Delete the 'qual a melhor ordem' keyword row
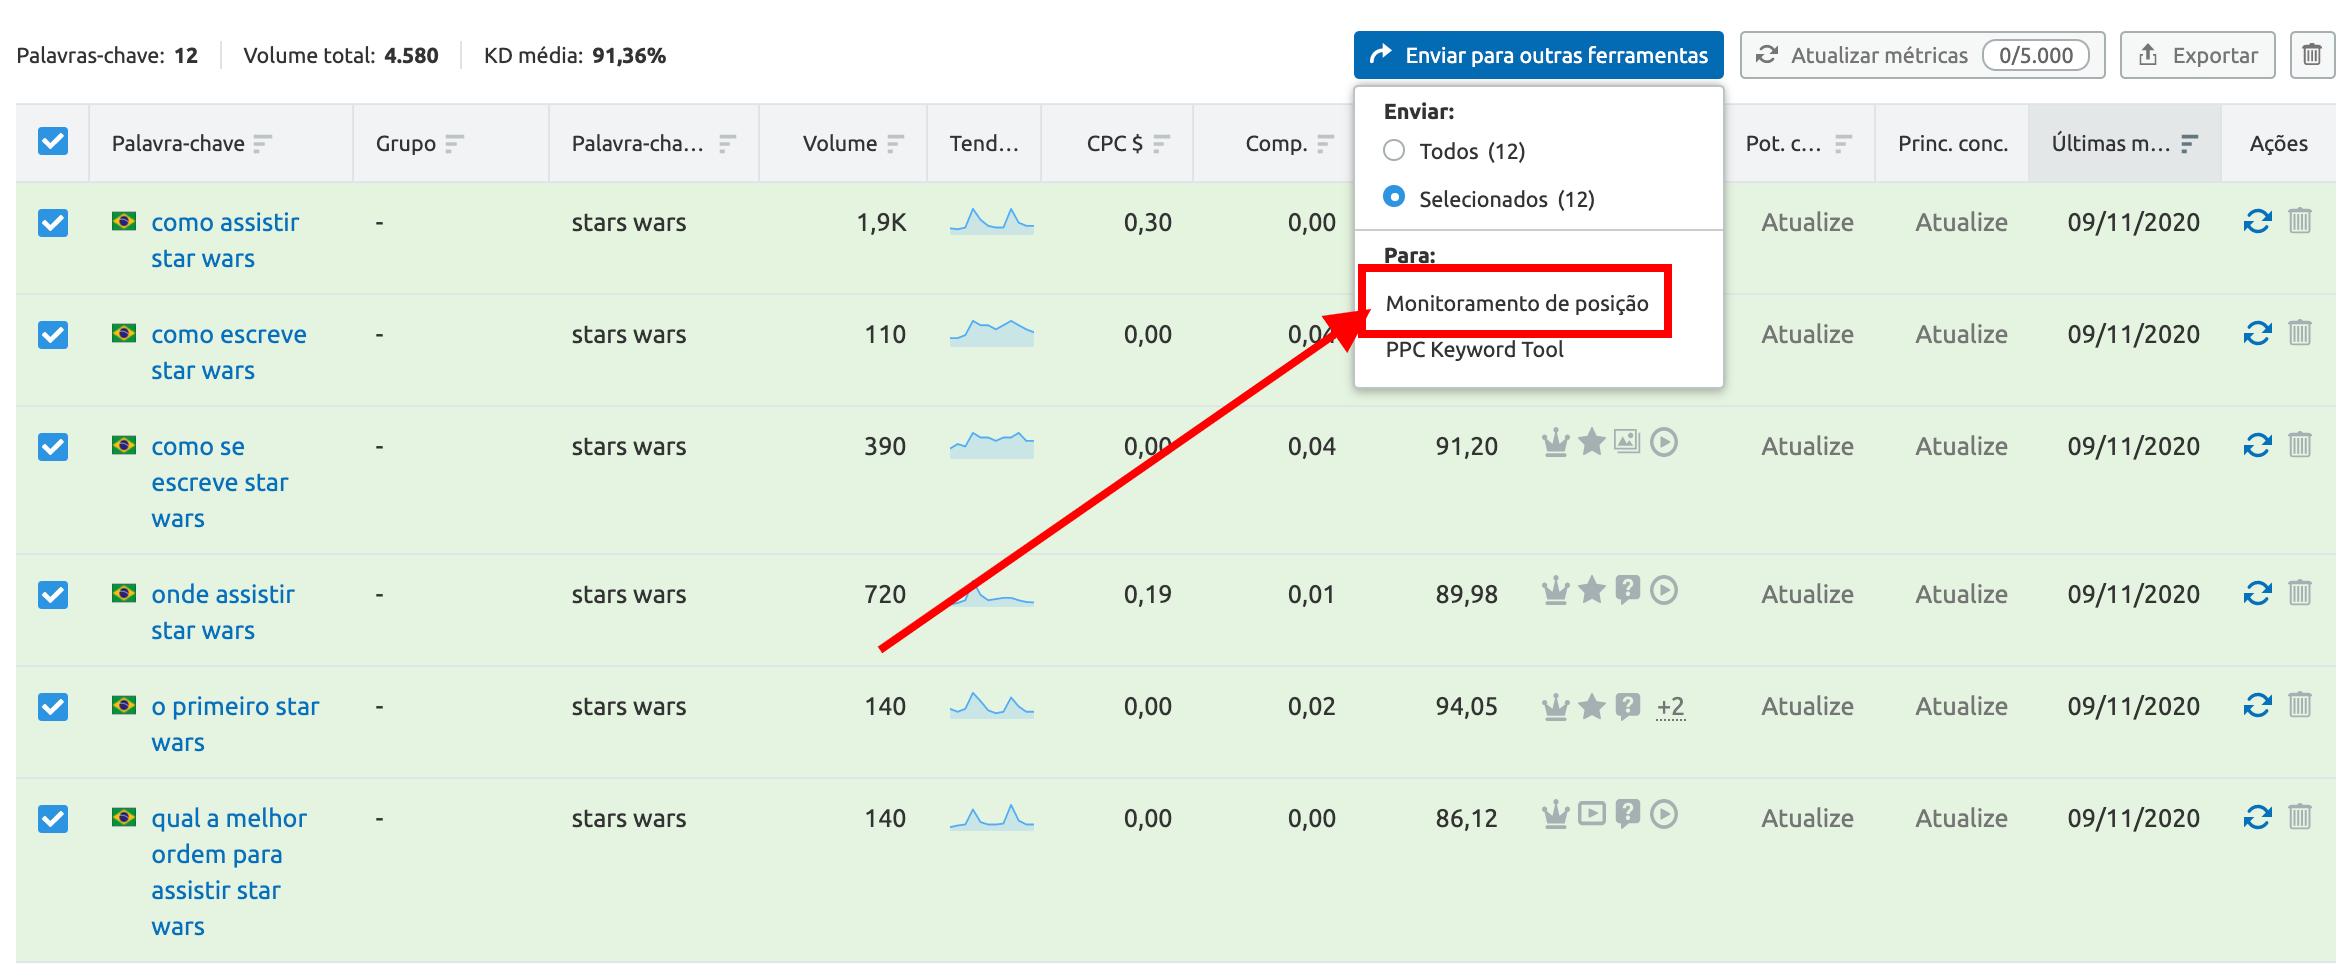The width and height of the screenshot is (2348, 963). tap(2300, 817)
